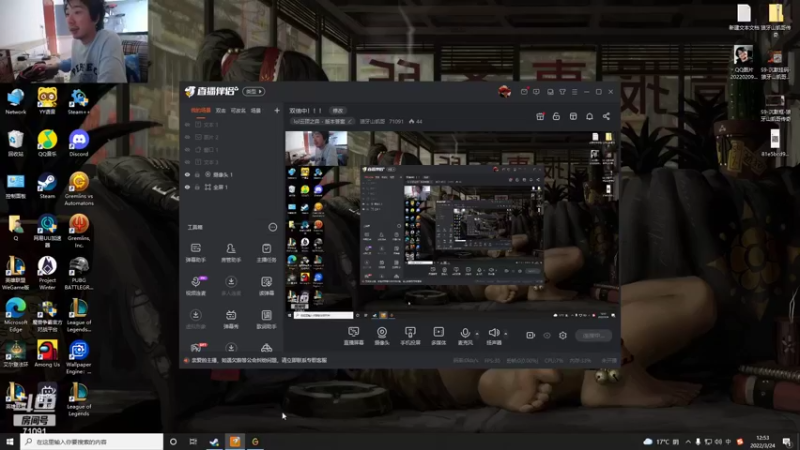The image size is (800, 450).
Task: Open the 视频连麦 video co-stream tool
Action: [x=195, y=286]
